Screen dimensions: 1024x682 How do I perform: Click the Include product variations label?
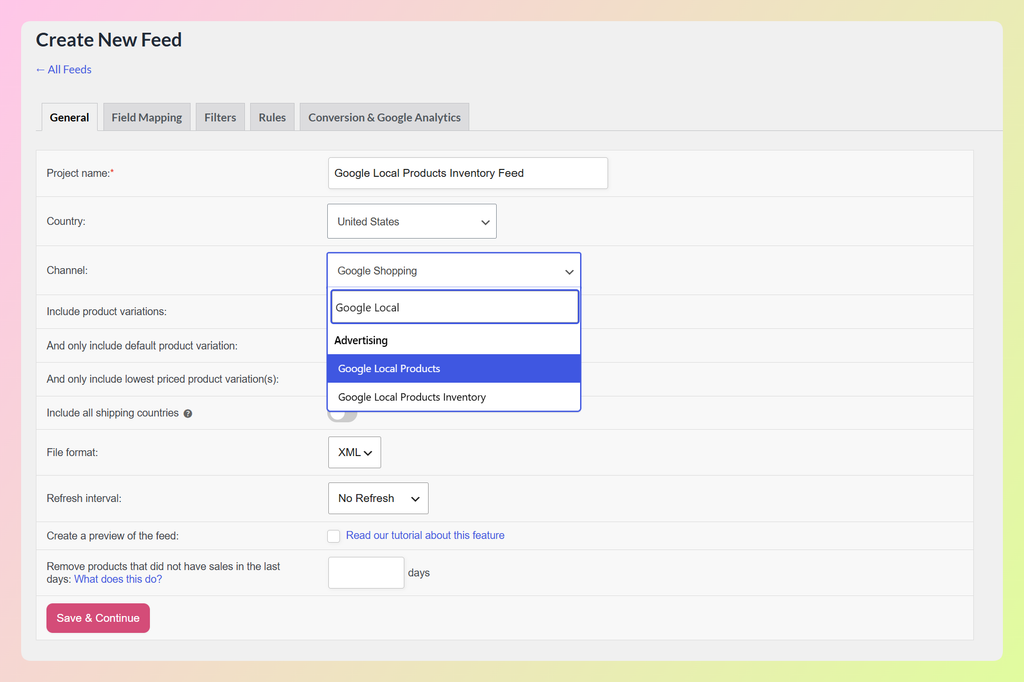(x=106, y=312)
